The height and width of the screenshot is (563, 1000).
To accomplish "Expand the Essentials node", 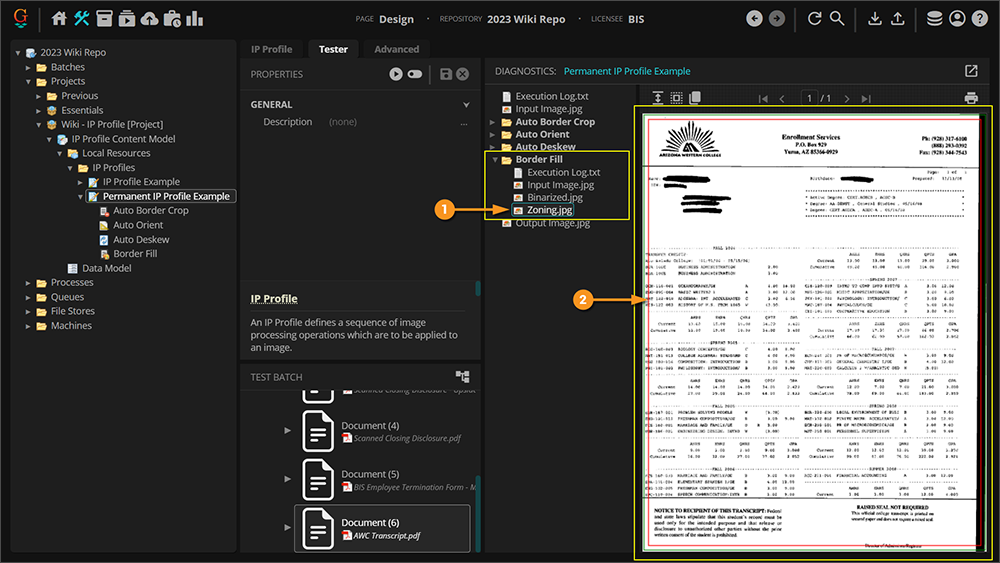I will [38, 110].
